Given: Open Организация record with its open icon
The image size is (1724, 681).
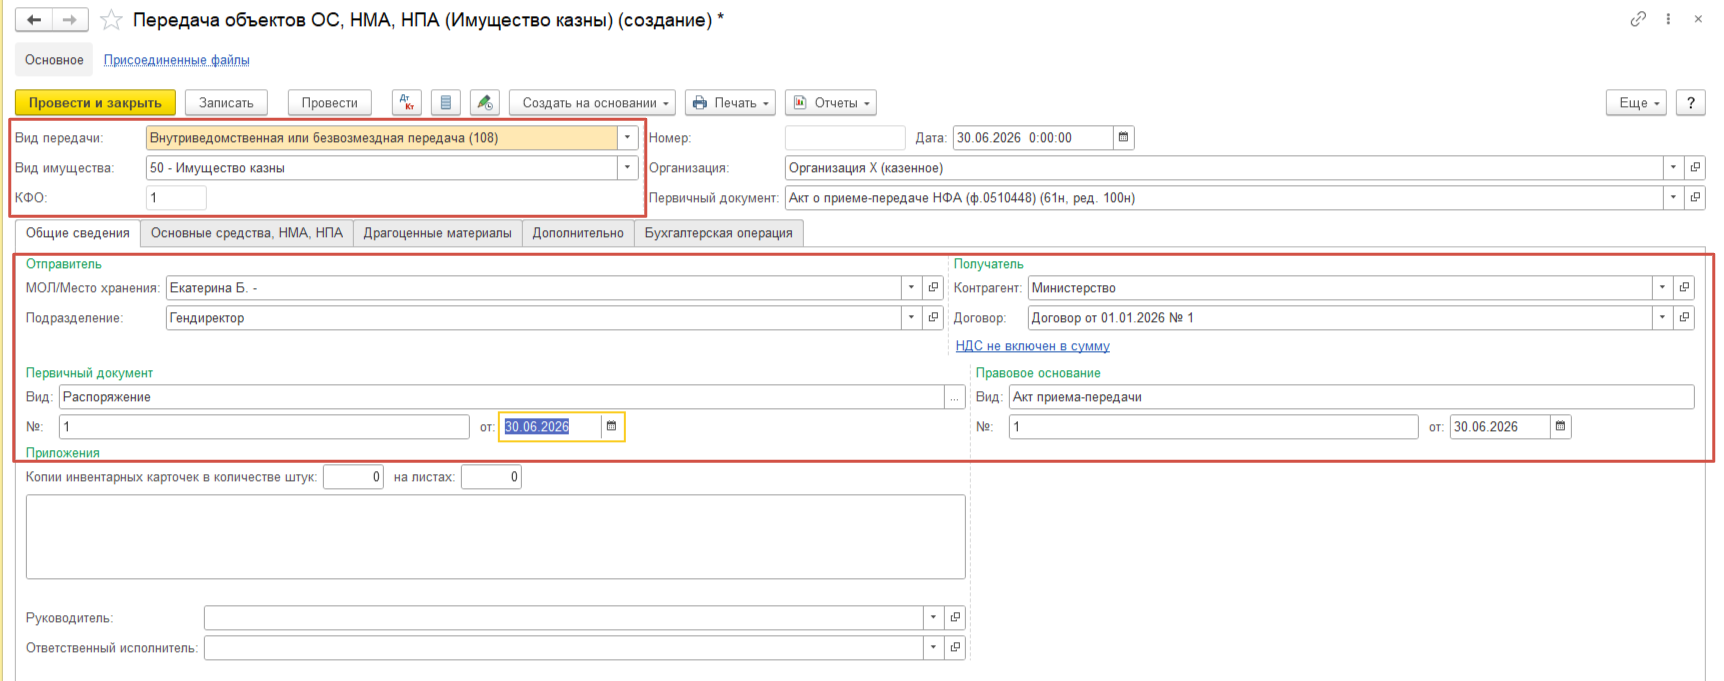Looking at the screenshot, I should [1695, 168].
